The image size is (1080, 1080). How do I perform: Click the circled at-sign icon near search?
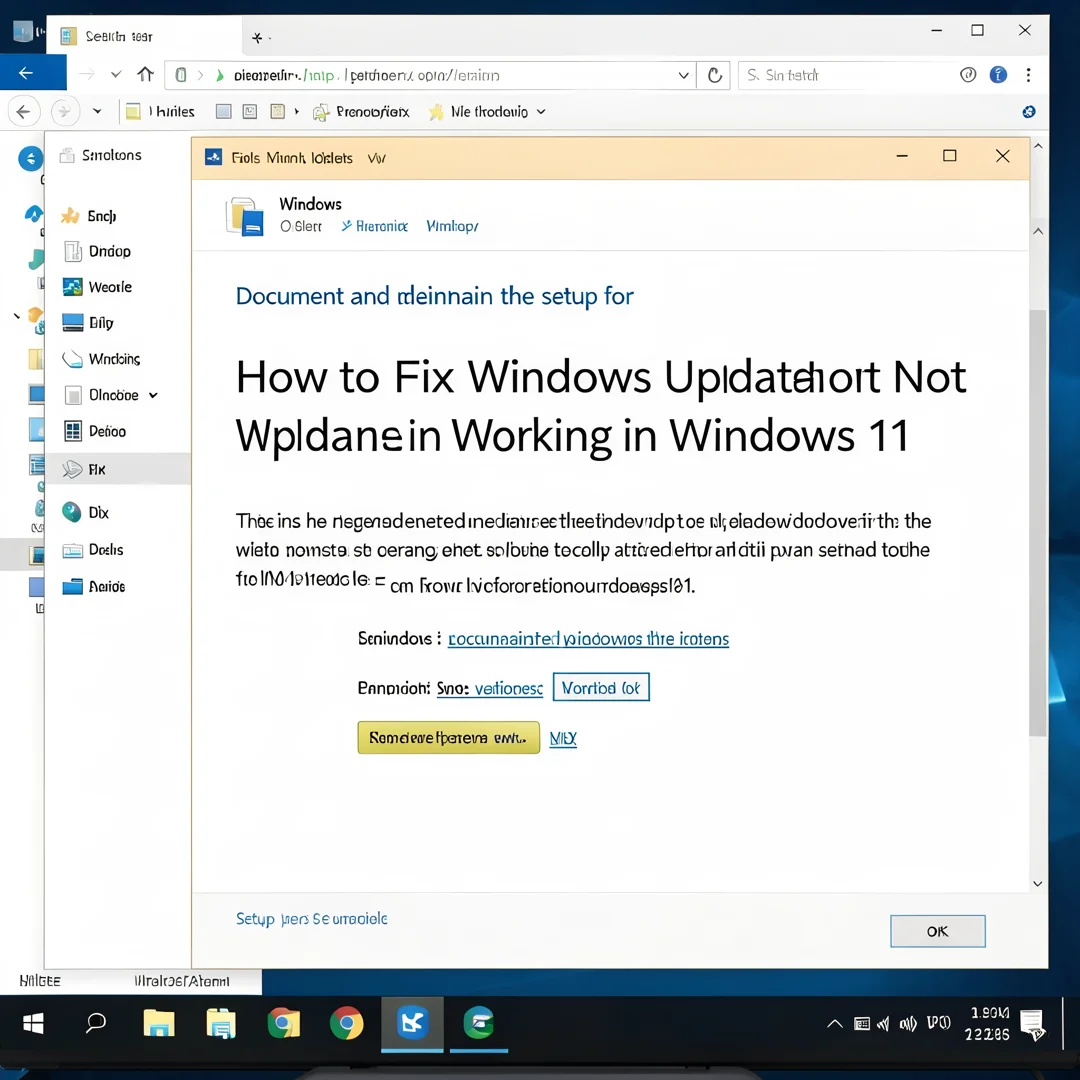pos(968,74)
